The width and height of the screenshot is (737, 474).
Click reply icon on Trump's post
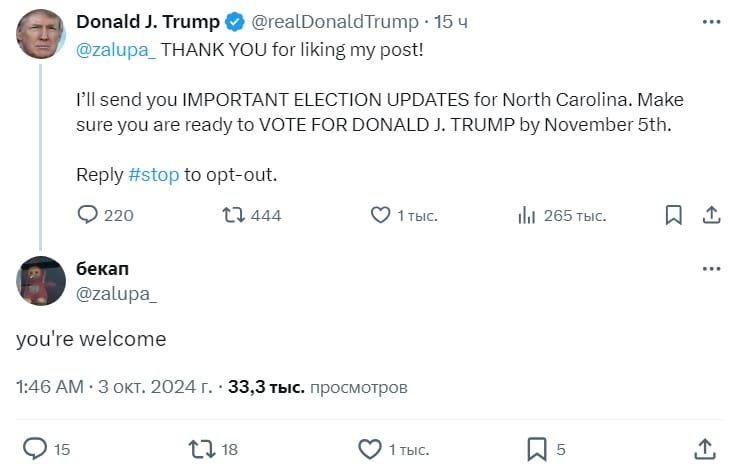click(87, 215)
